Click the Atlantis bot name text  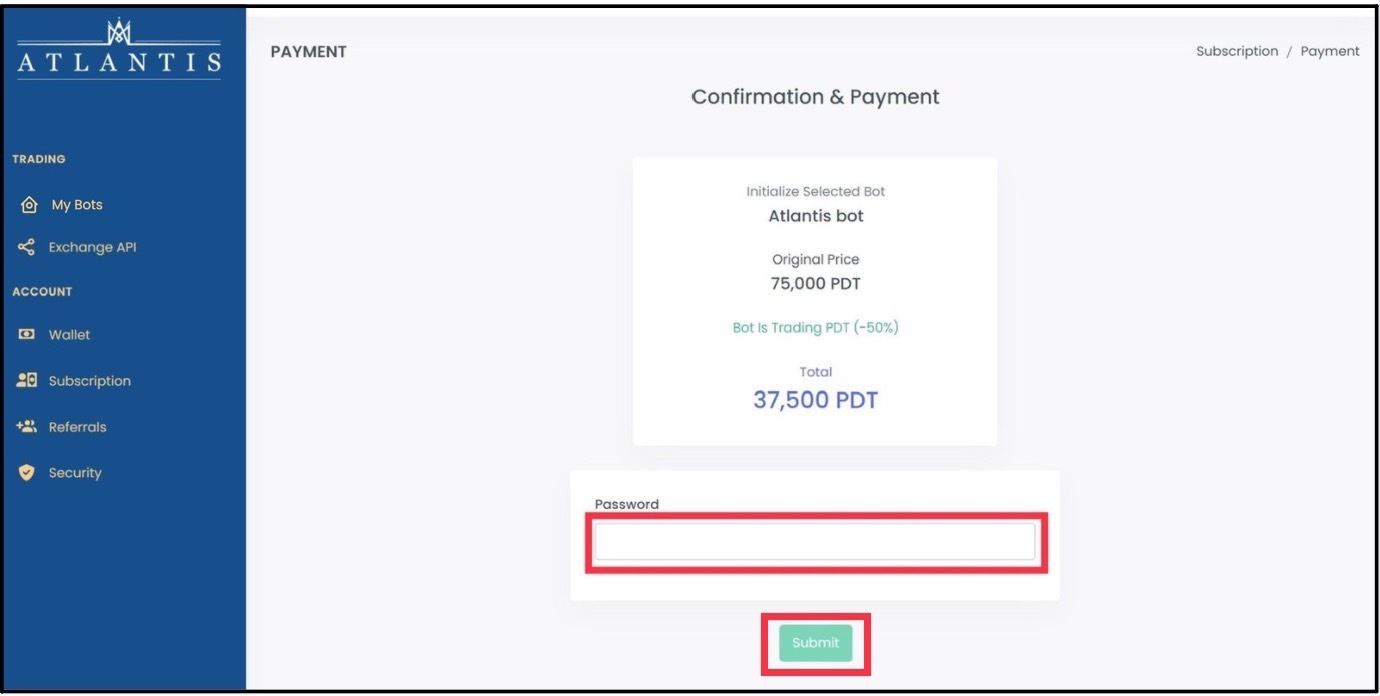pos(816,216)
